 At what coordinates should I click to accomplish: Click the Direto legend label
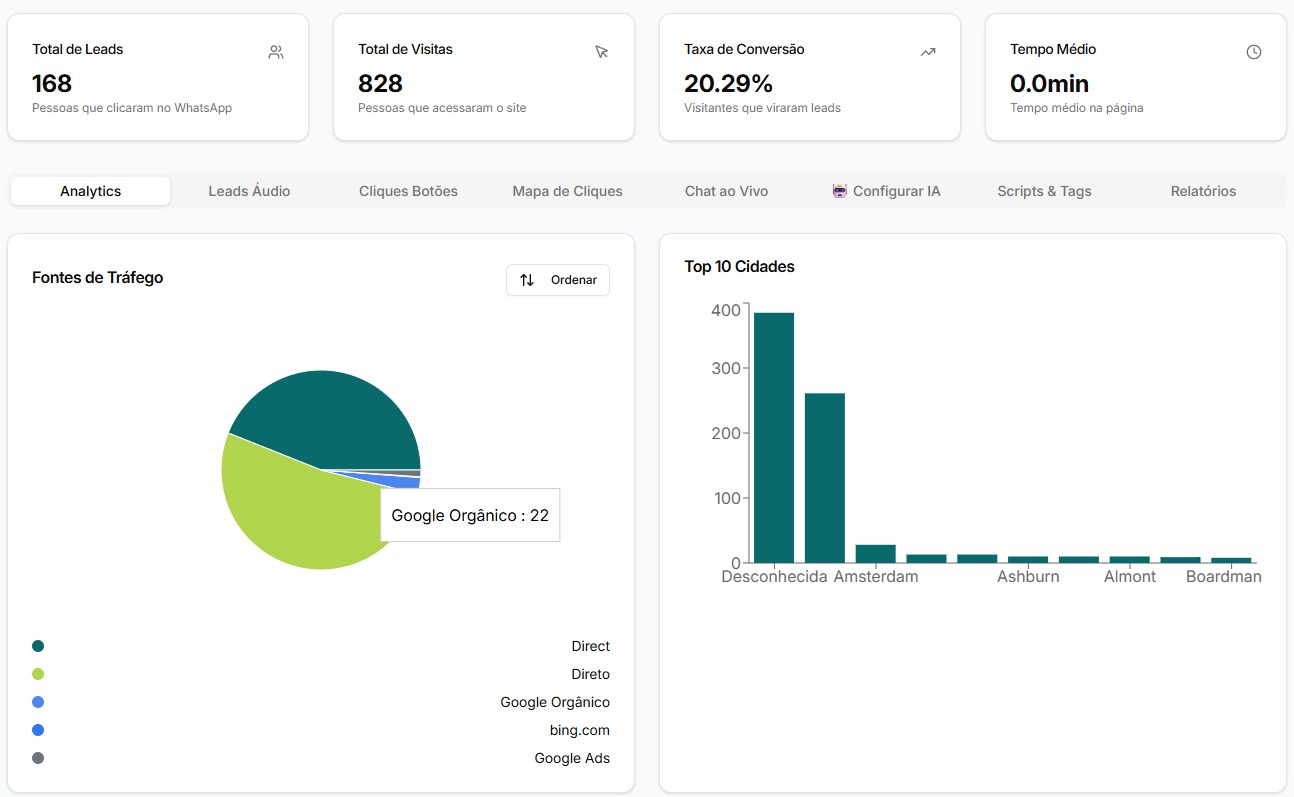pyautogui.click(x=591, y=674)
